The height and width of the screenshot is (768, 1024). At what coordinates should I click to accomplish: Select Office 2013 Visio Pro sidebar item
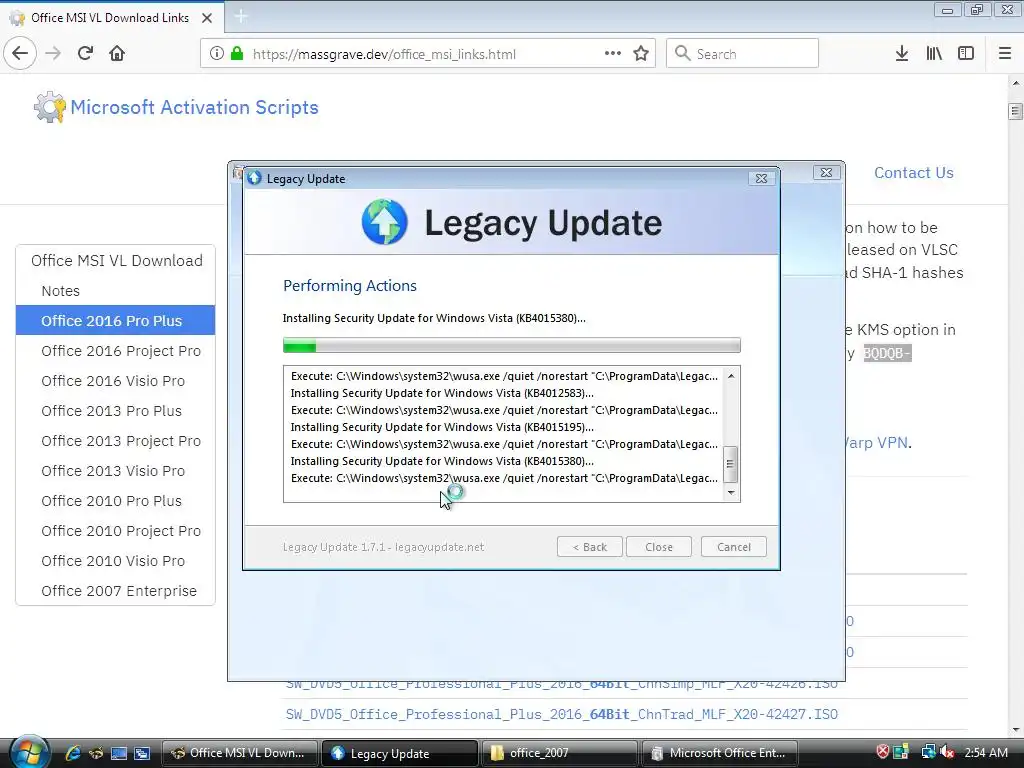113,471
